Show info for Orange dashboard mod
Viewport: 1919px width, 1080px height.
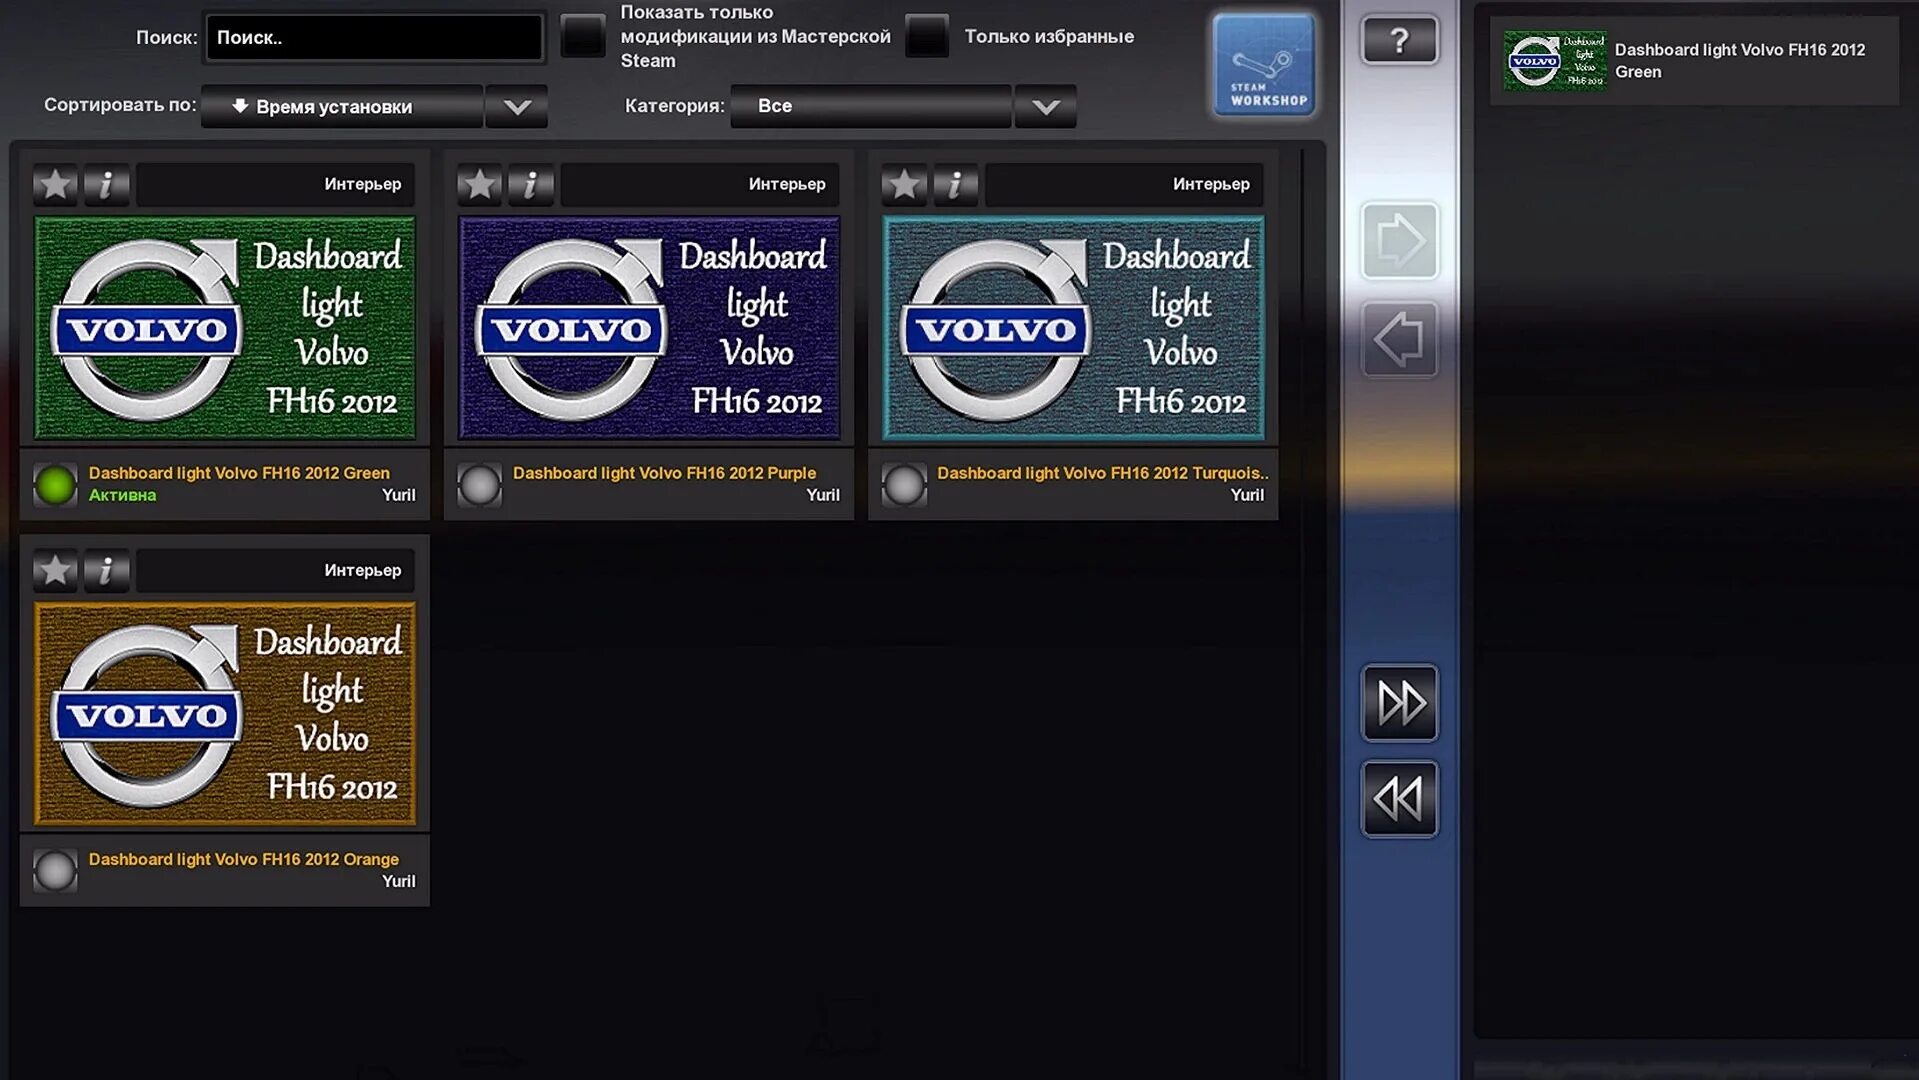(107, 570)
